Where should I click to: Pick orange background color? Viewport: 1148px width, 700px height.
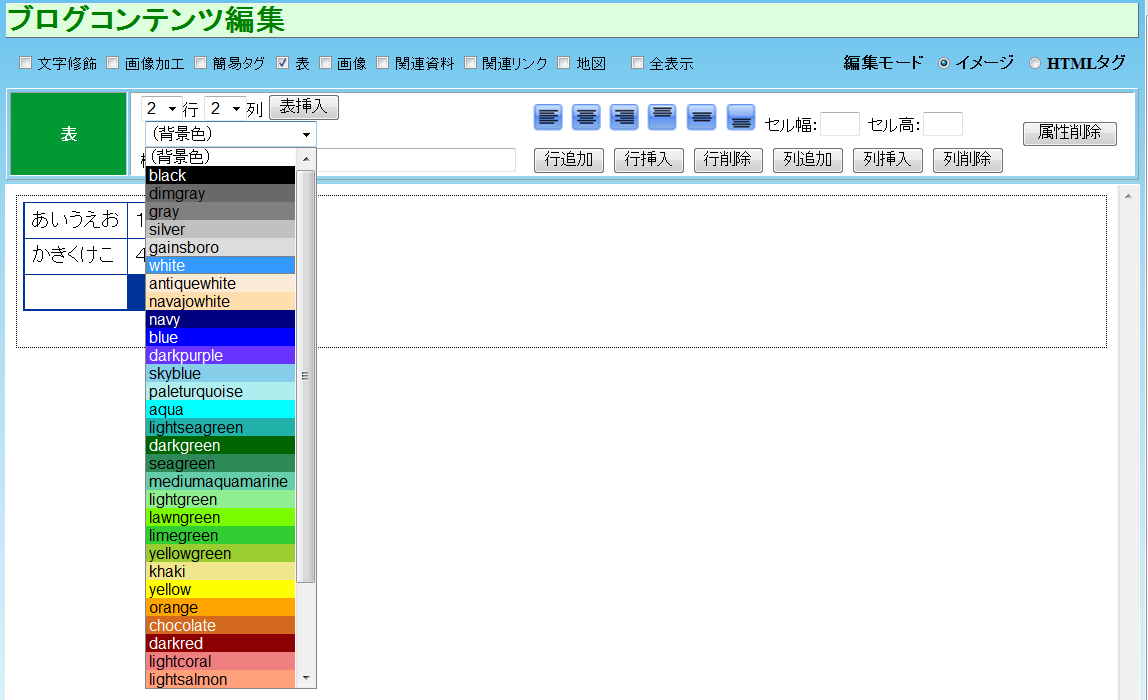coord(220,608)
